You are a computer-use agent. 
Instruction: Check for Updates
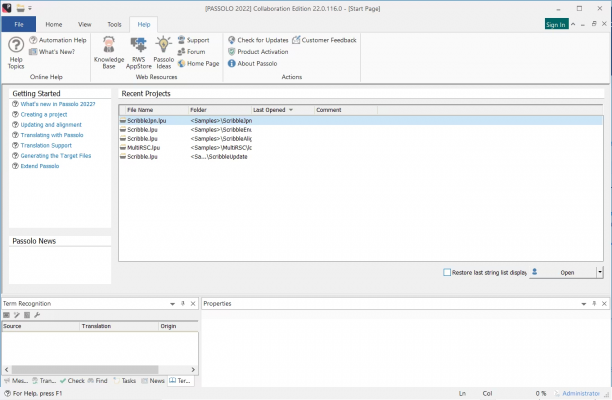(258, 40)
